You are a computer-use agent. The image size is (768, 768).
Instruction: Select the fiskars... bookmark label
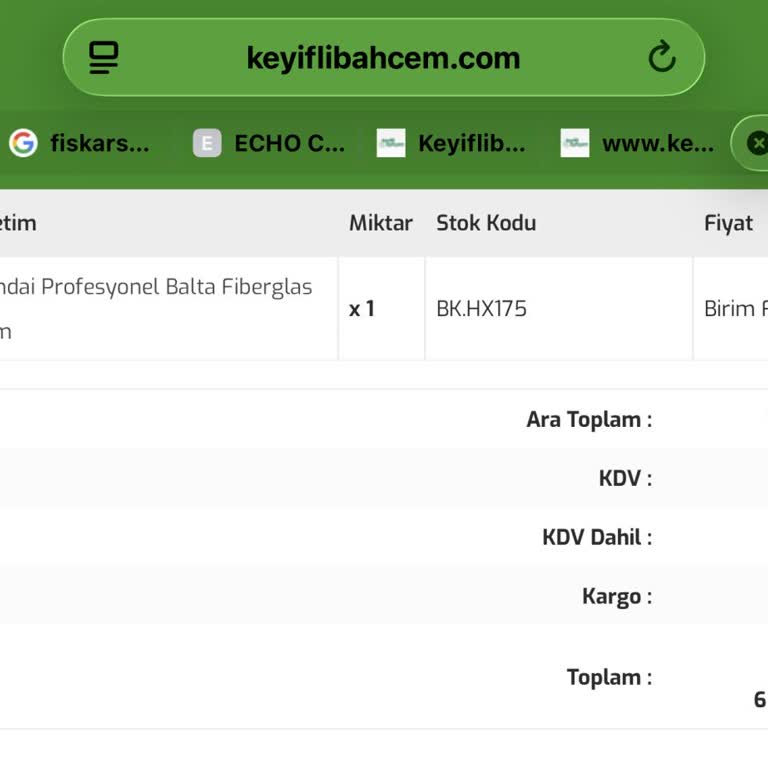pyautogui.click(x=100, y=143)
